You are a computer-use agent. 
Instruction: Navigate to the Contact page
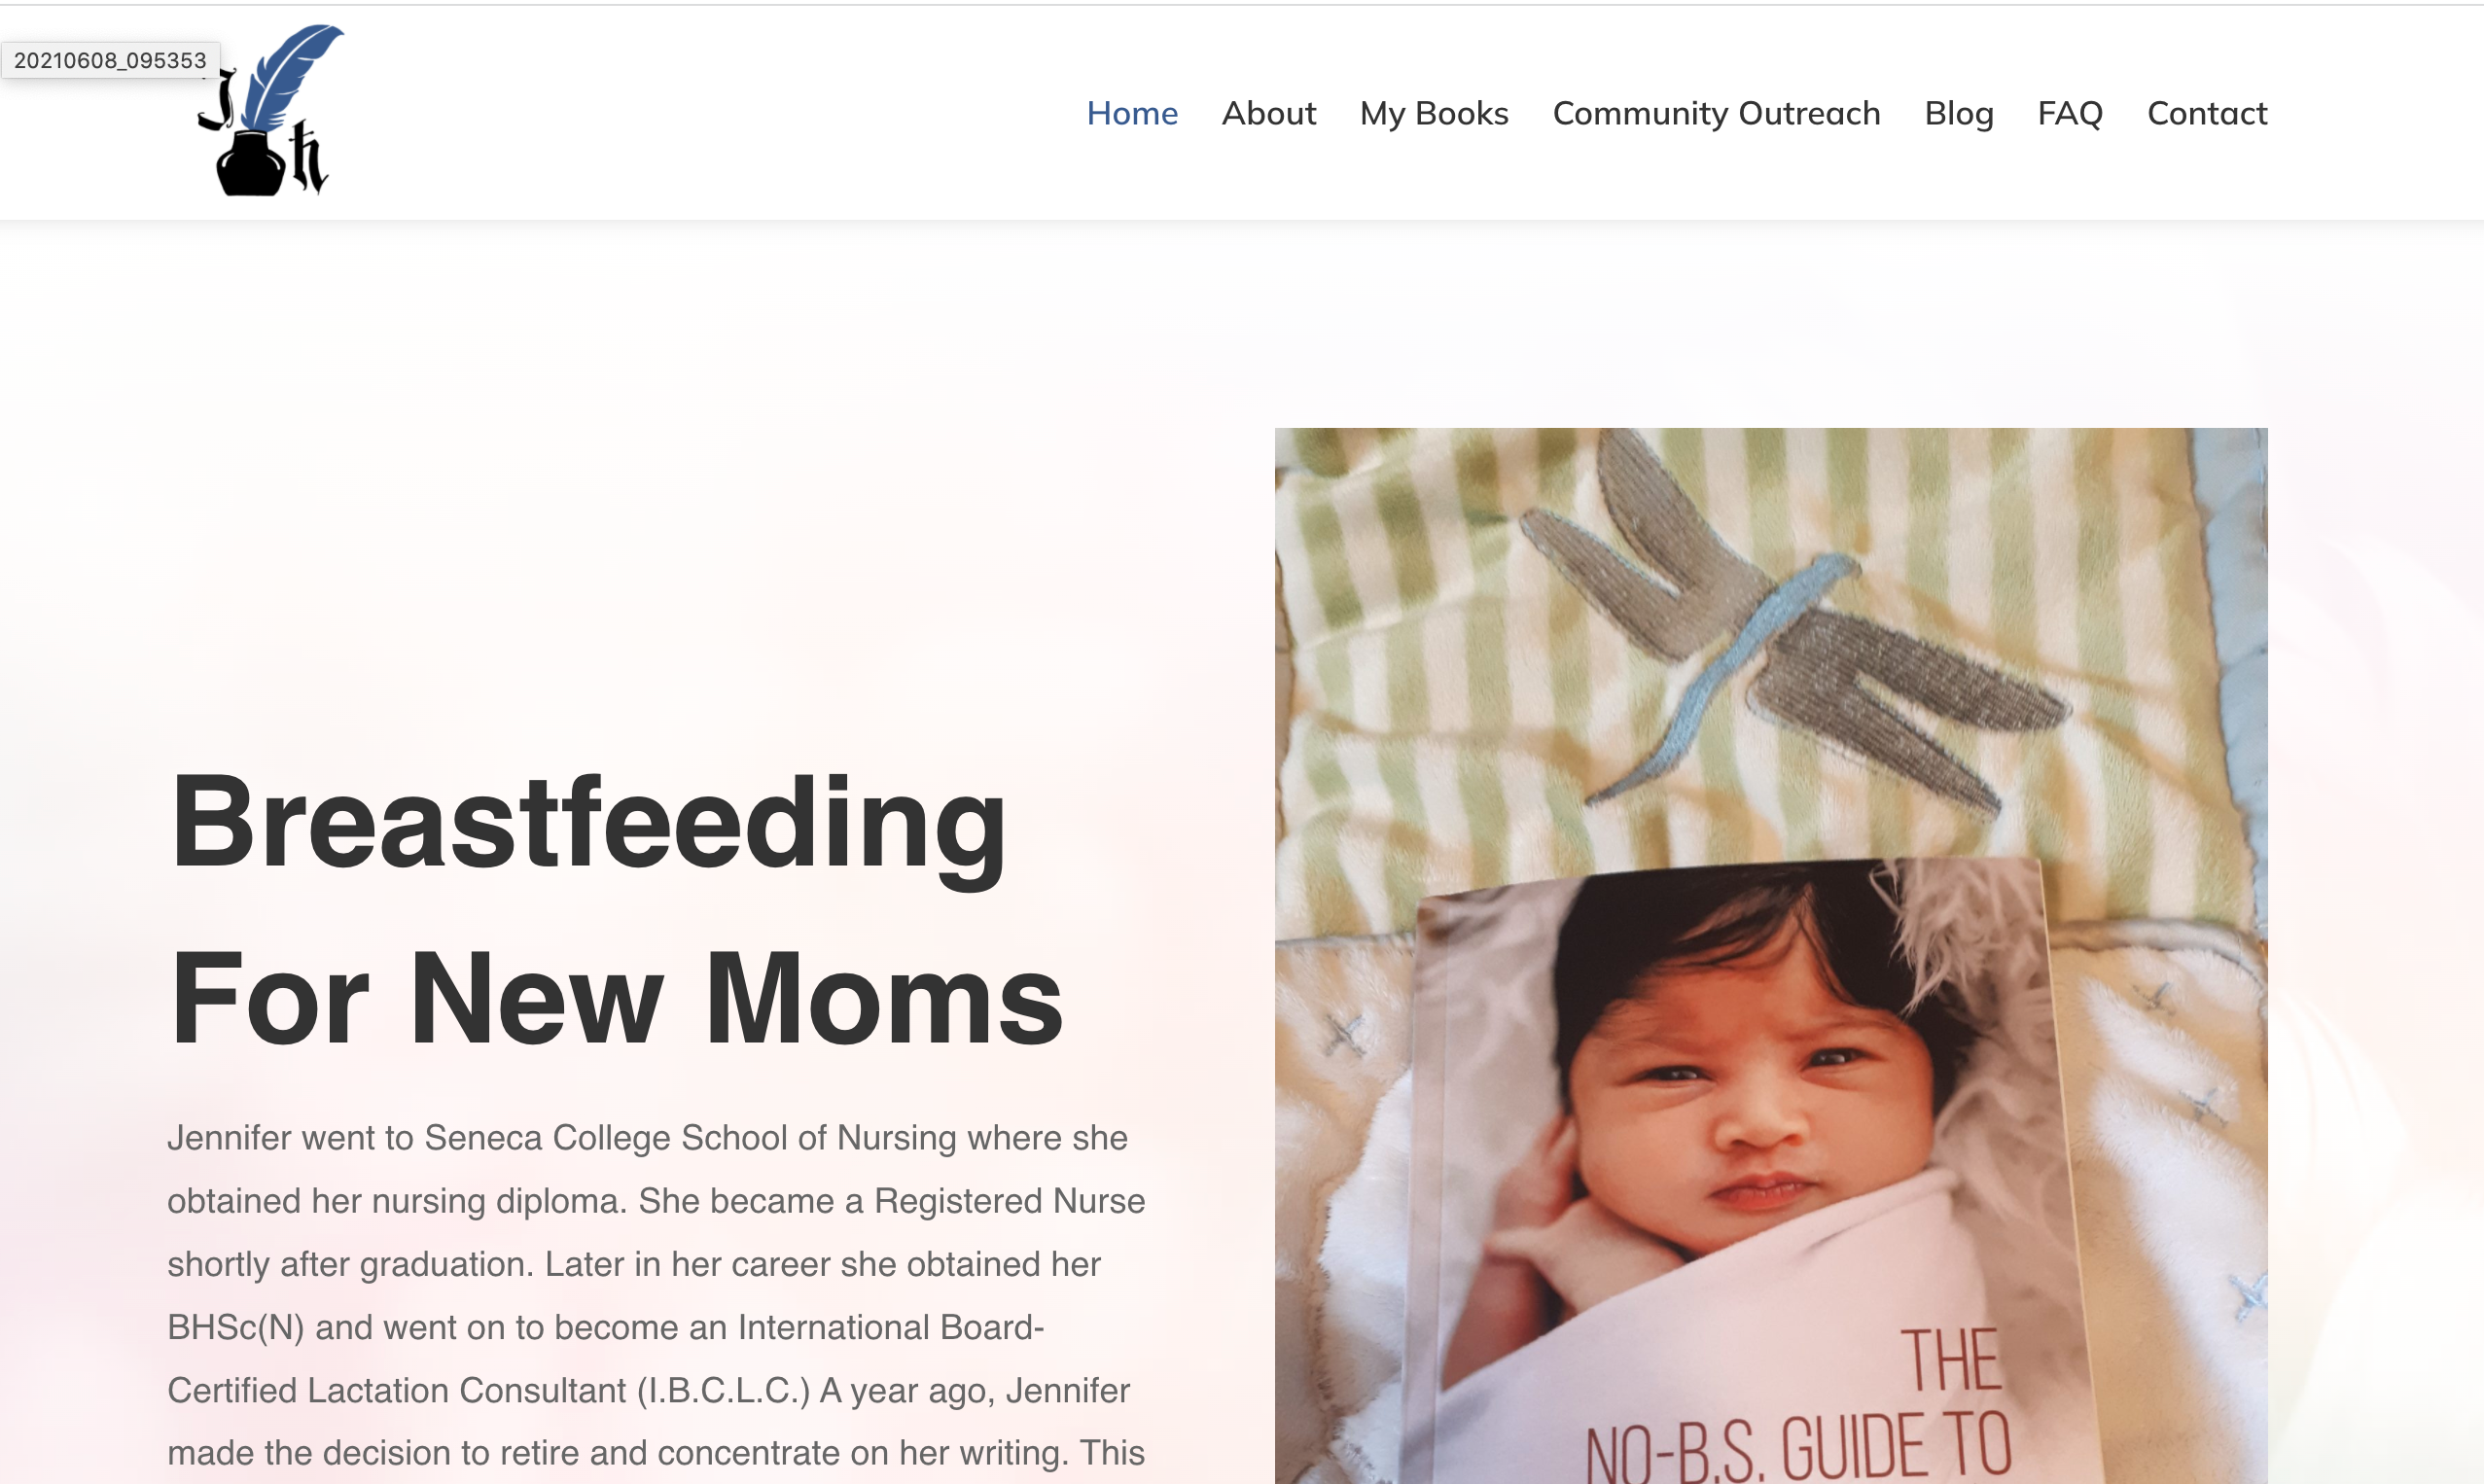[2207, 113]
